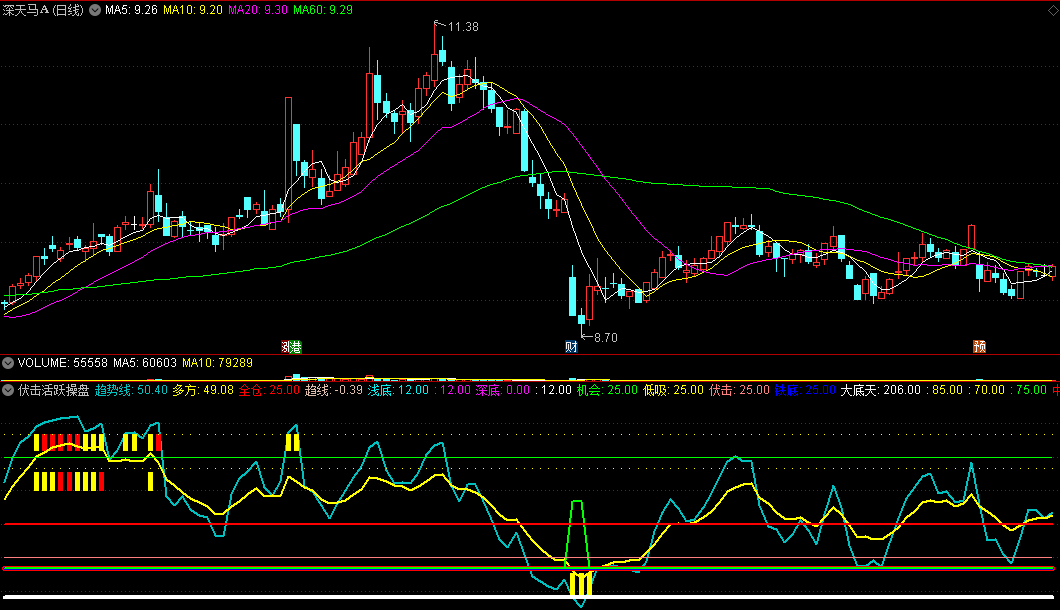The height and width of the screenshot is (610, 1060).
Task: Click the green 港 marker
Action: click(x=296, y=347)
